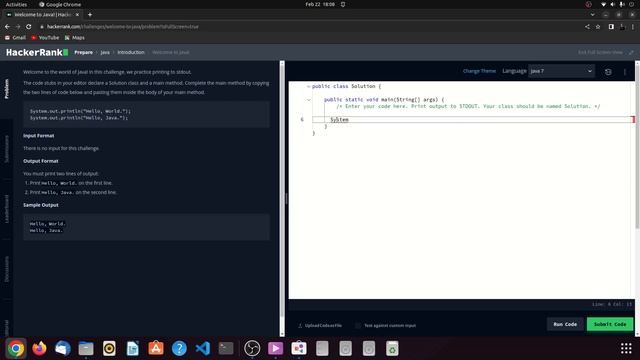Open the Chrome tab search chevron
This screenshot has height=360, width=640.
coord(592,15)
